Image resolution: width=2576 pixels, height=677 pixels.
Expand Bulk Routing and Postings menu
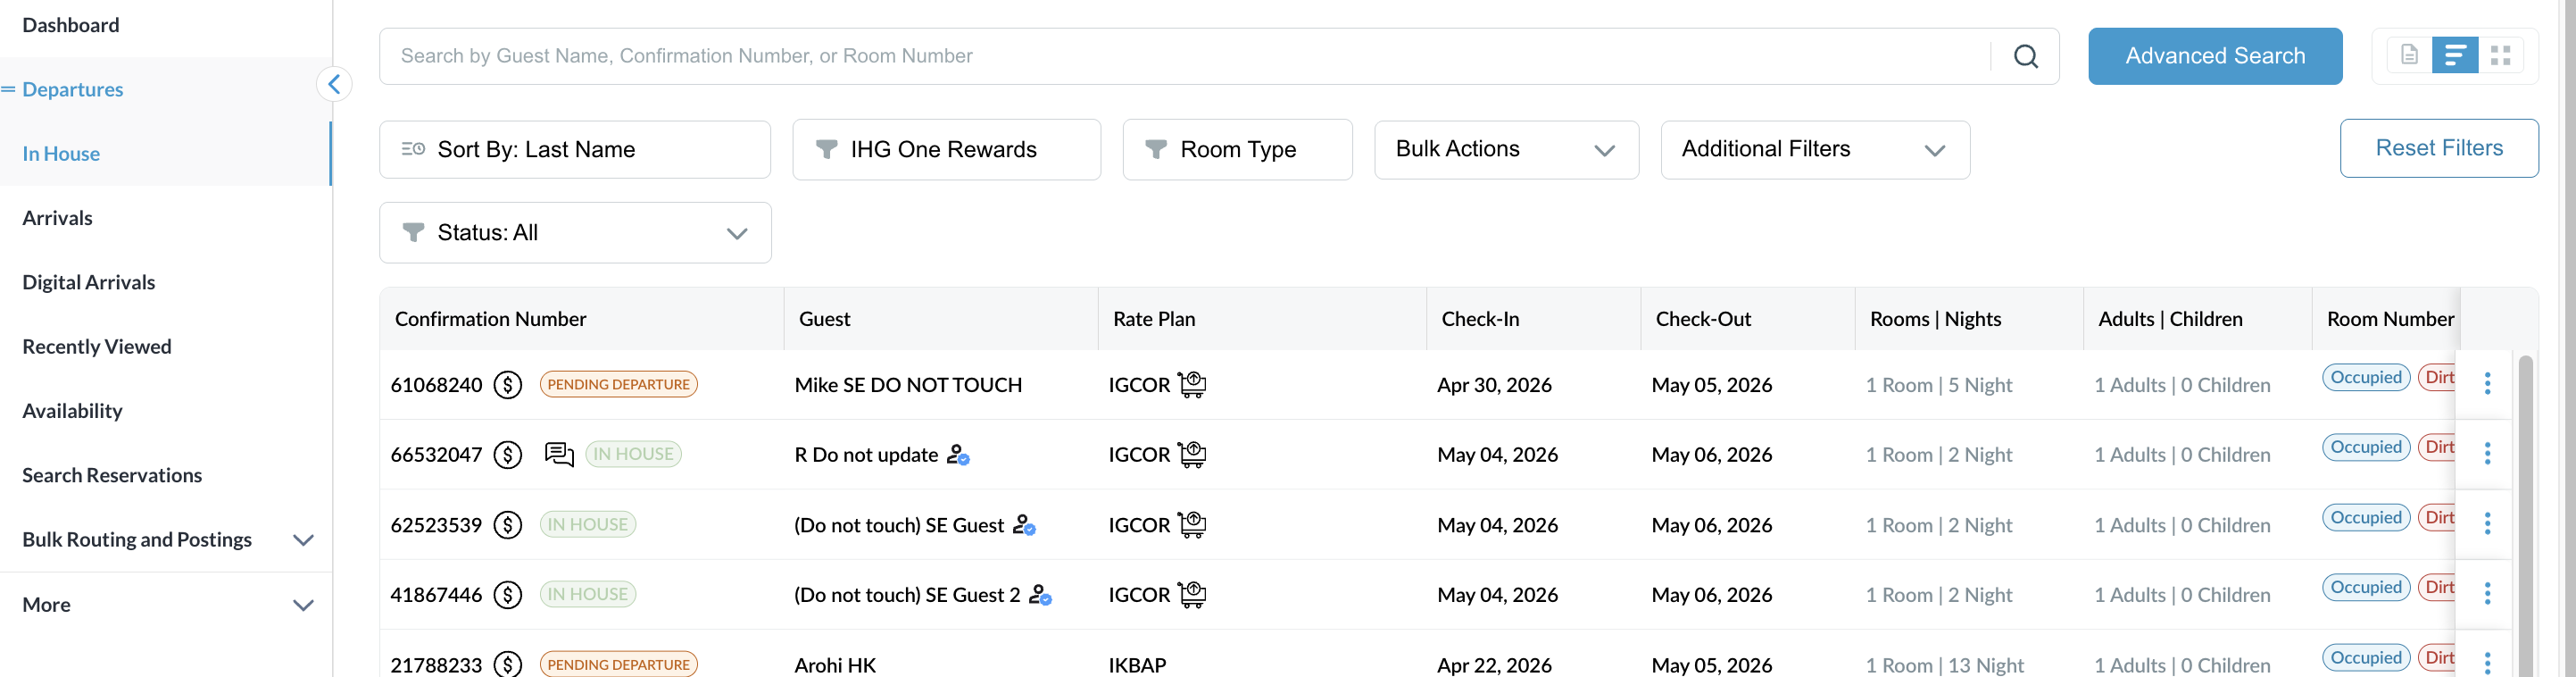pos(166,539)
